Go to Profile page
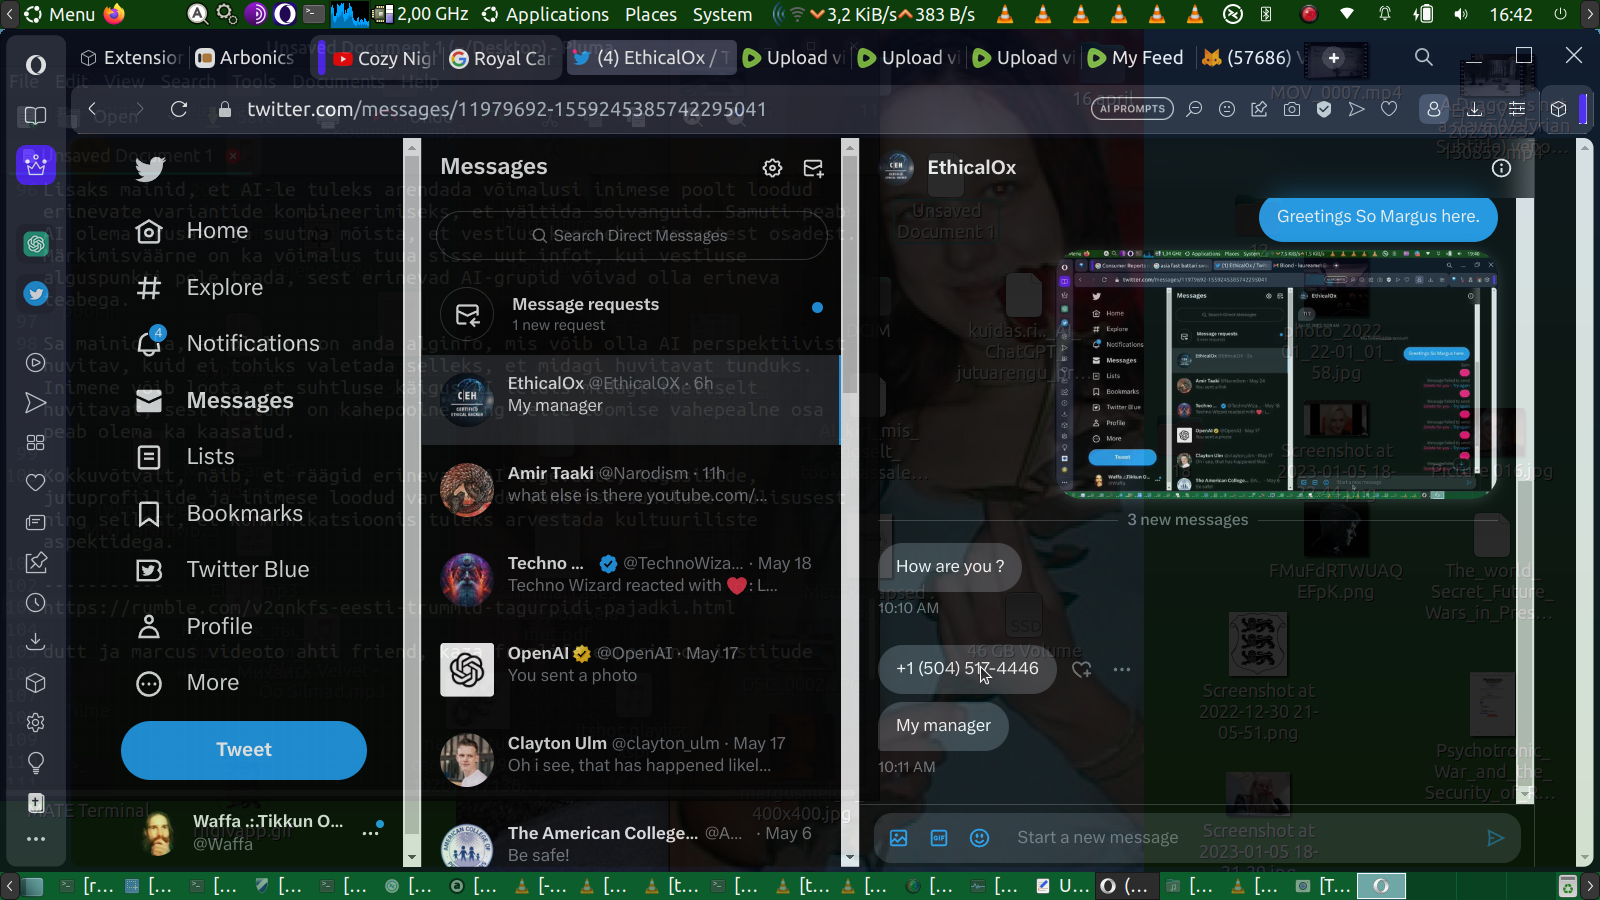 point(194,627)
